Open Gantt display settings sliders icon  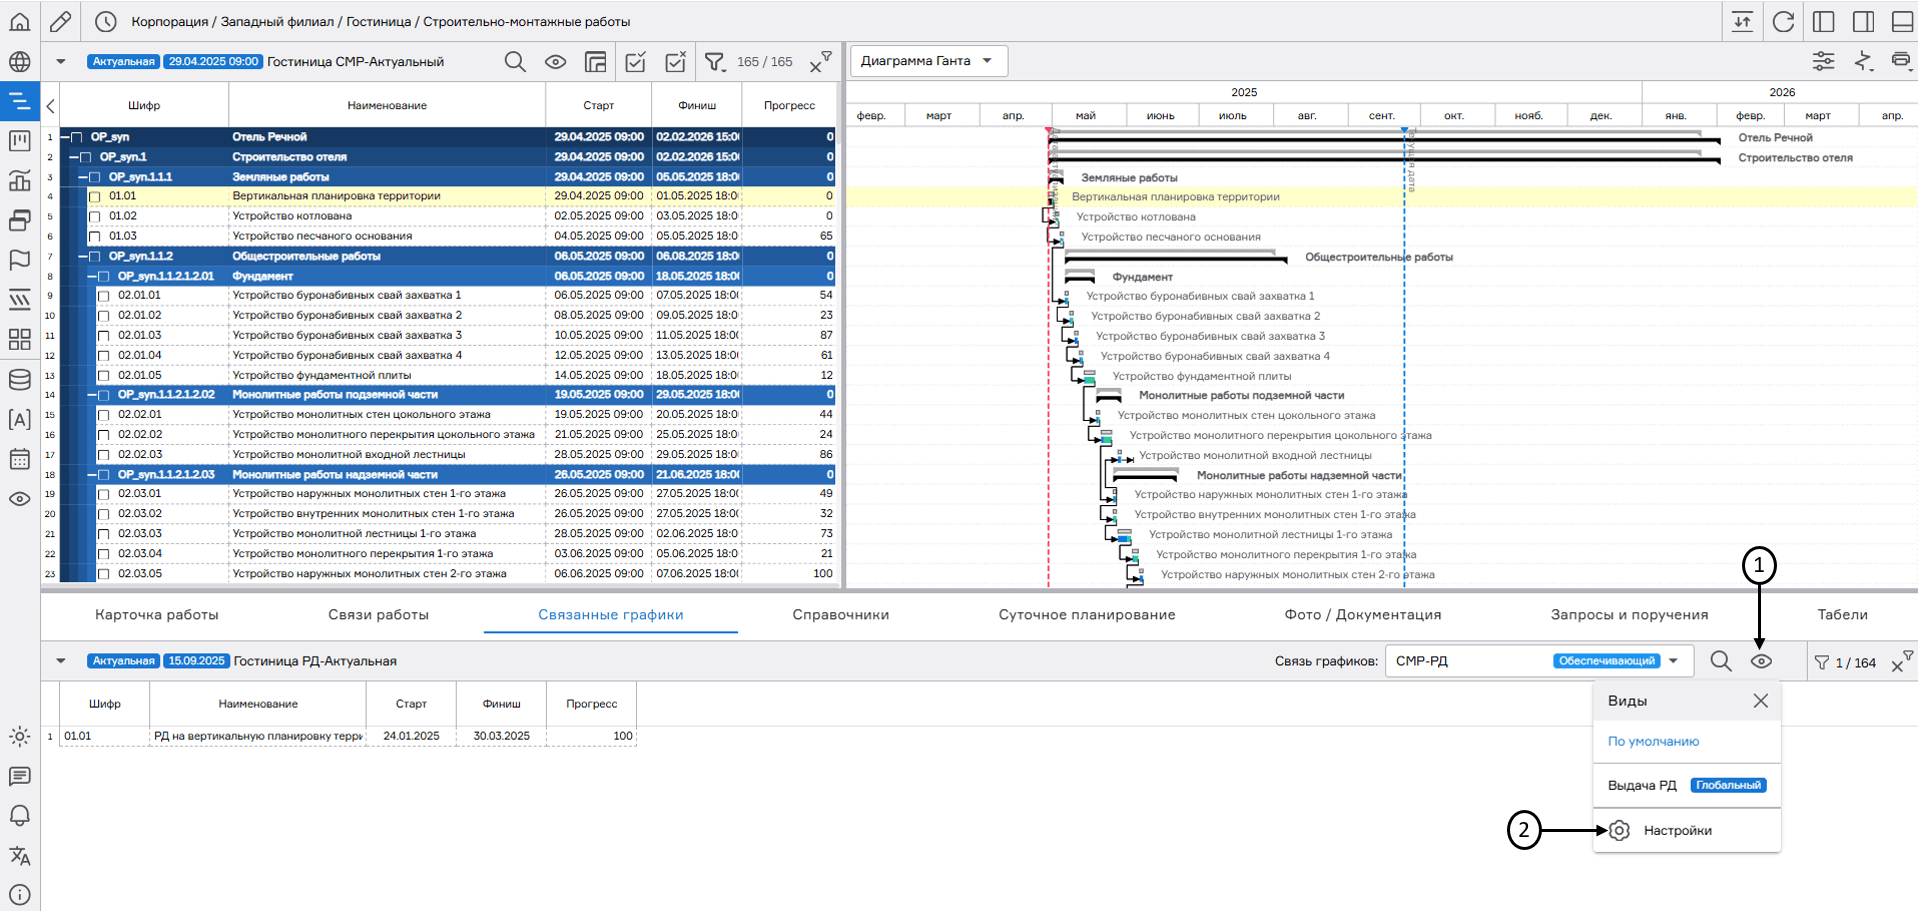coord(1823,61)
